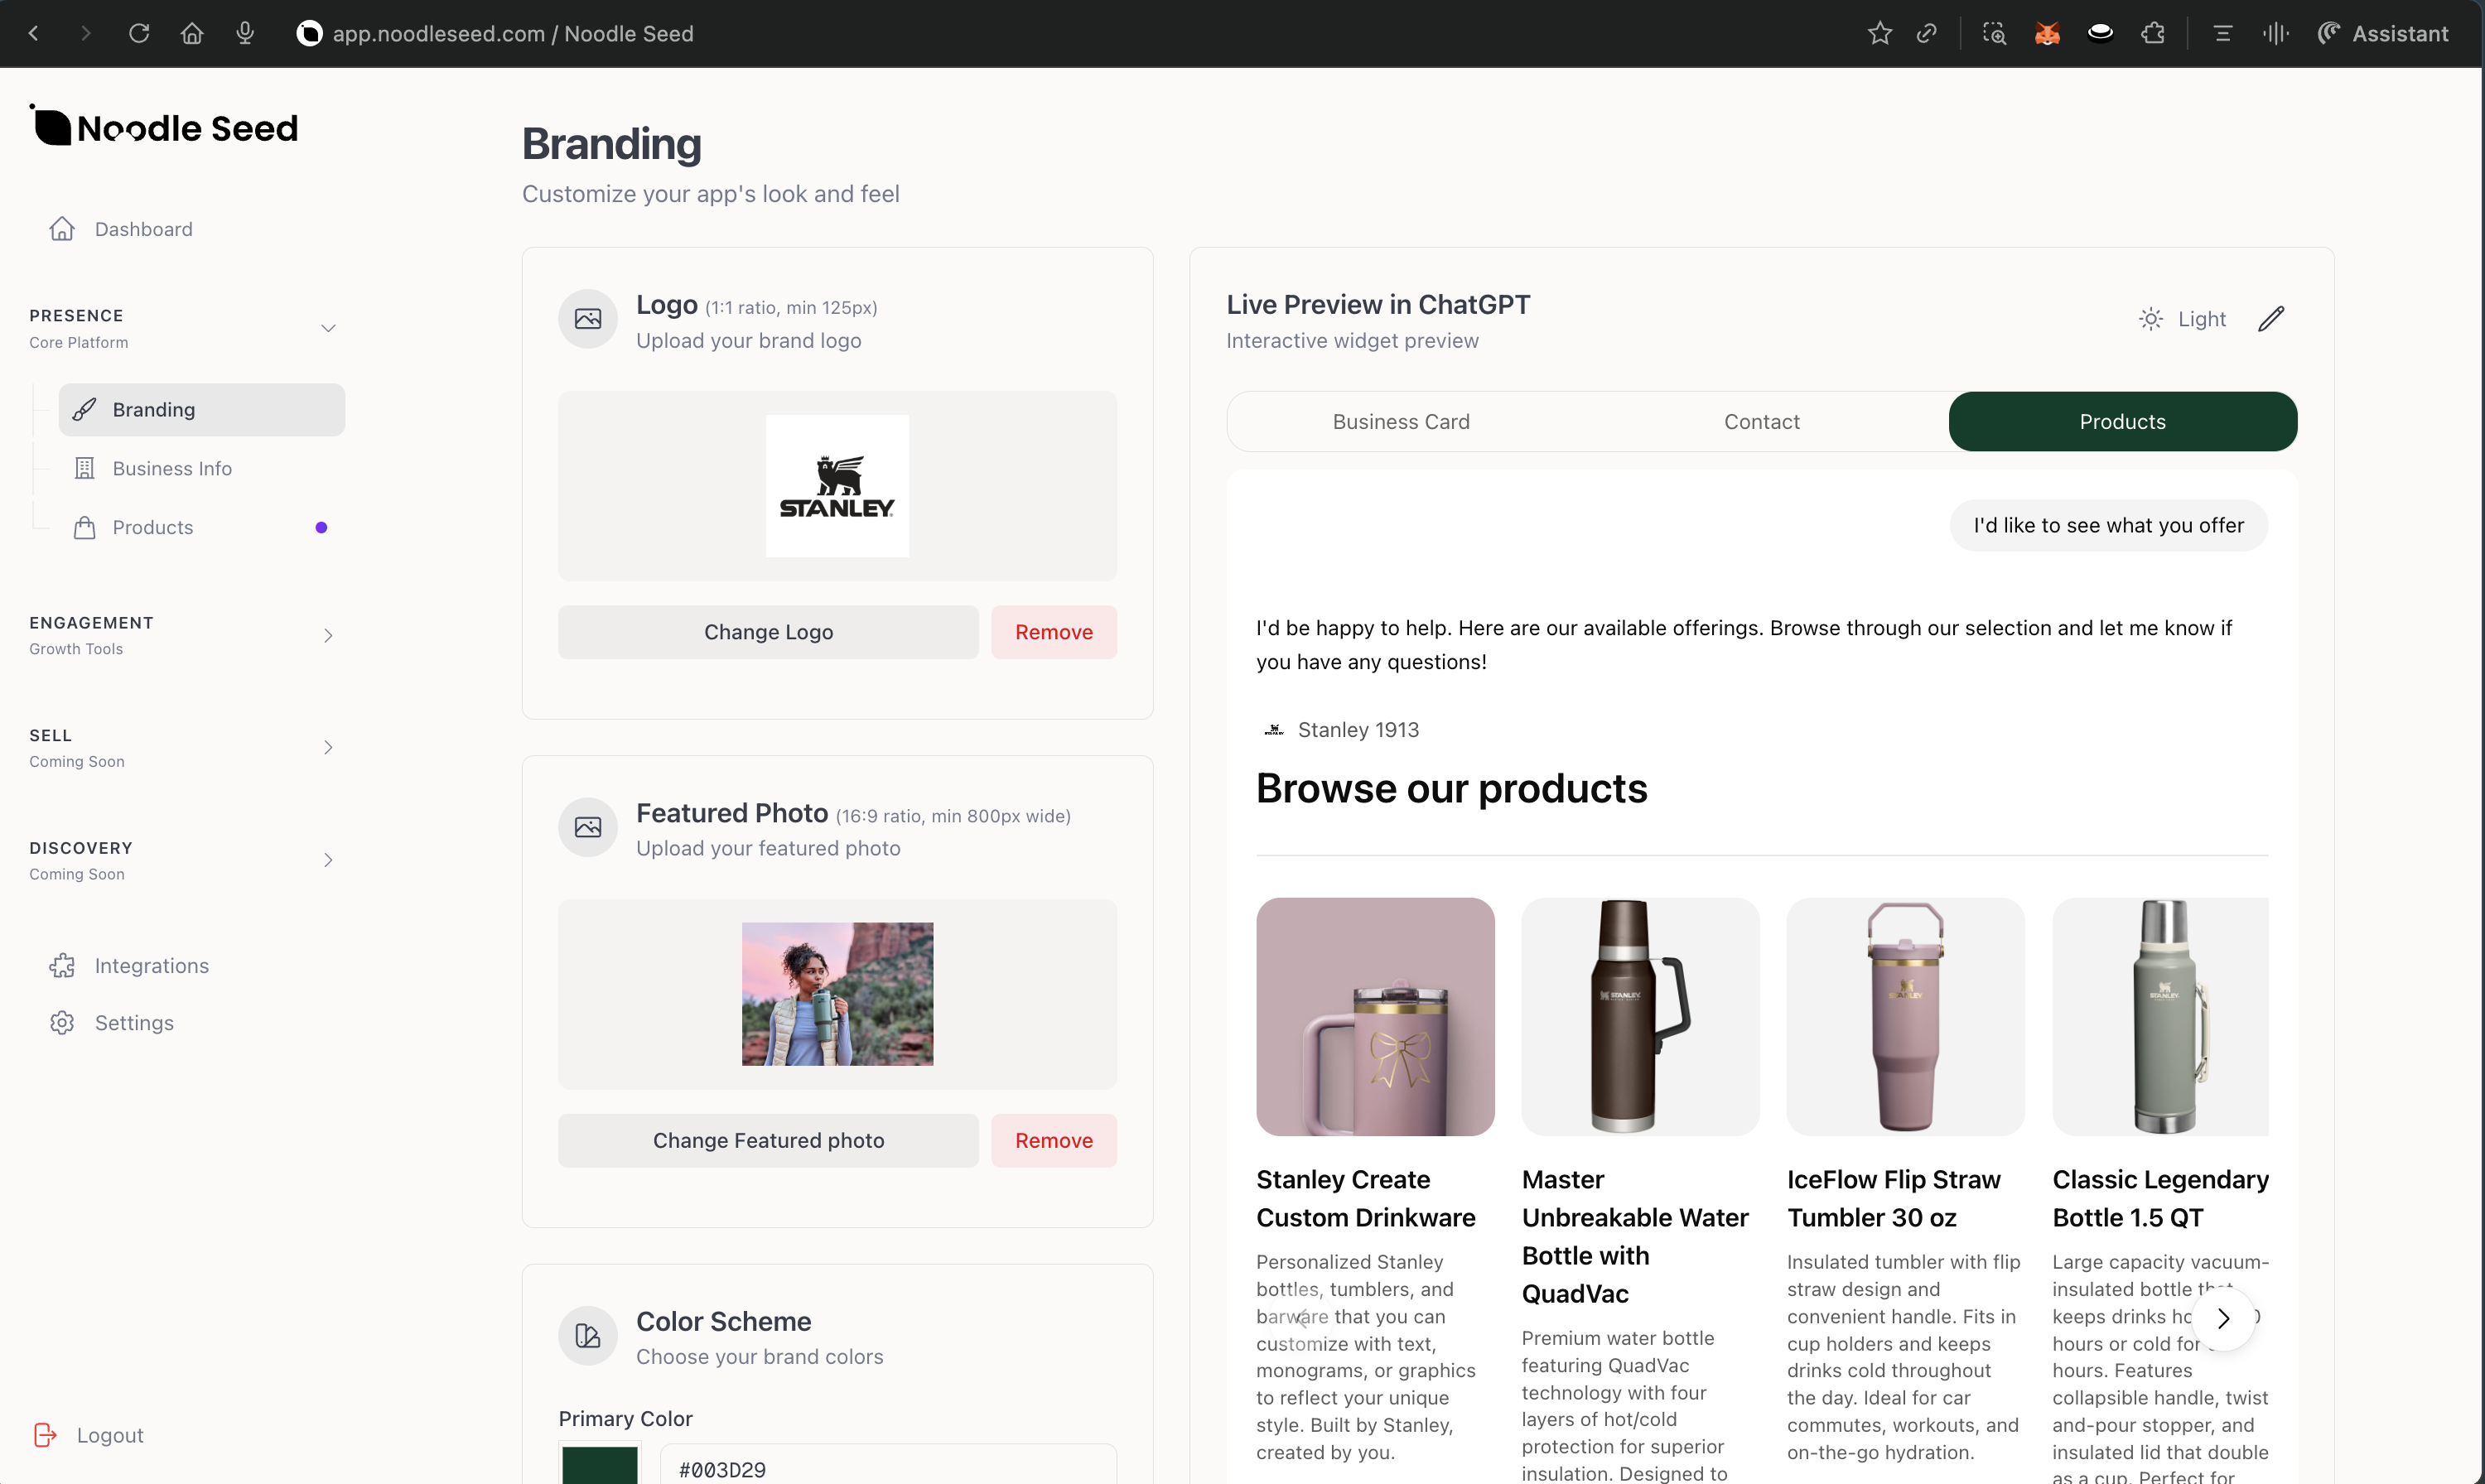Click the copy link icon in browser toolbar

[x=1927, y=34]
